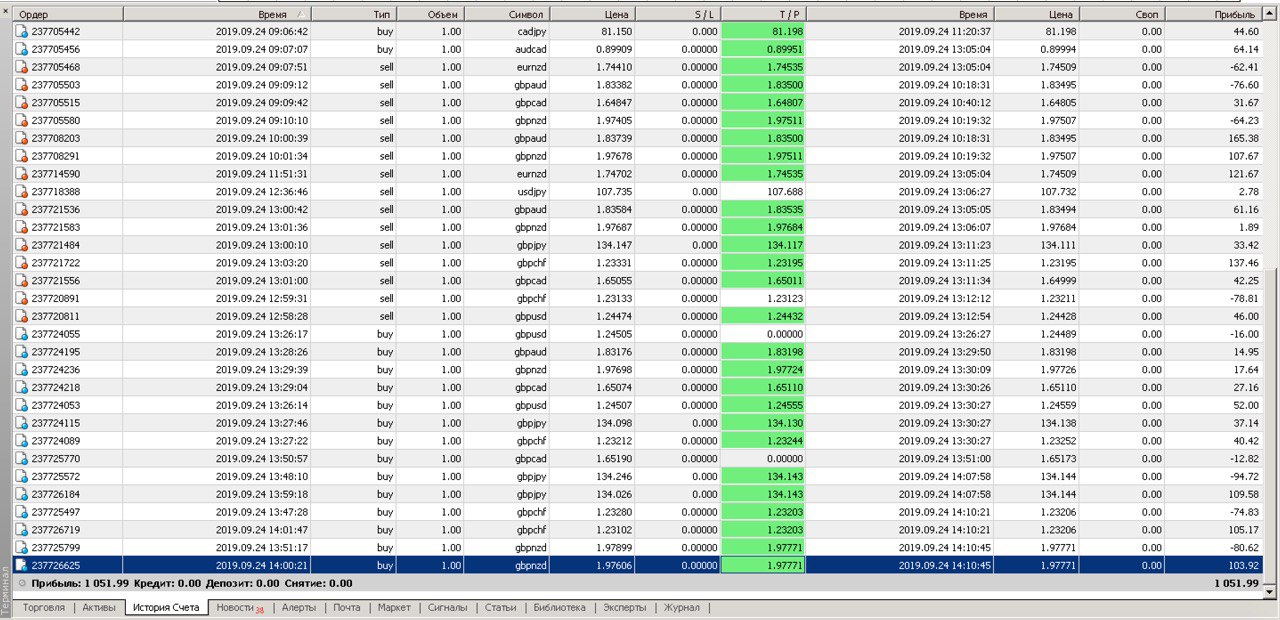Select the icon beside order 237721556
This screenshot has width=1280, height=620.
[21, 281]
